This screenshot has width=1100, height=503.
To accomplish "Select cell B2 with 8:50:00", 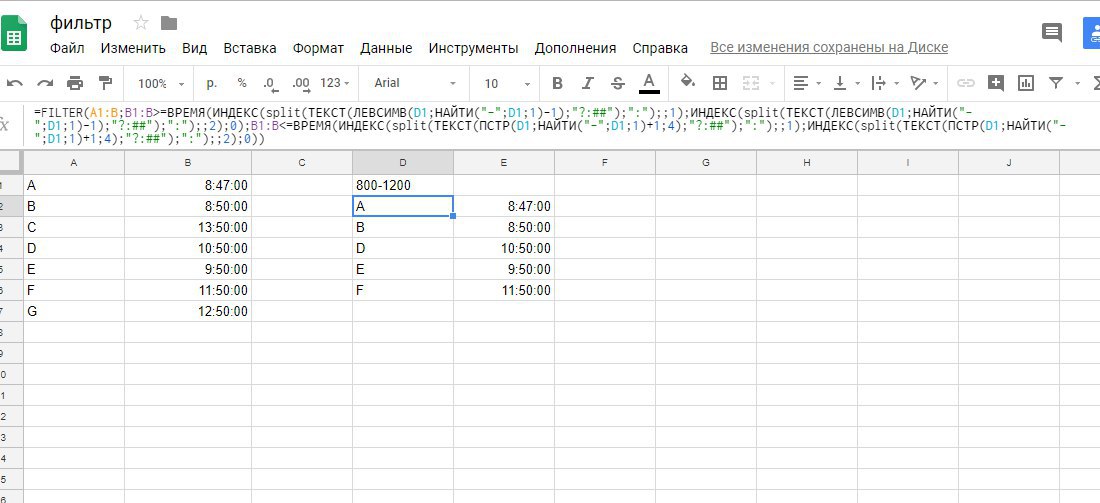I will (x=188, y=206).
